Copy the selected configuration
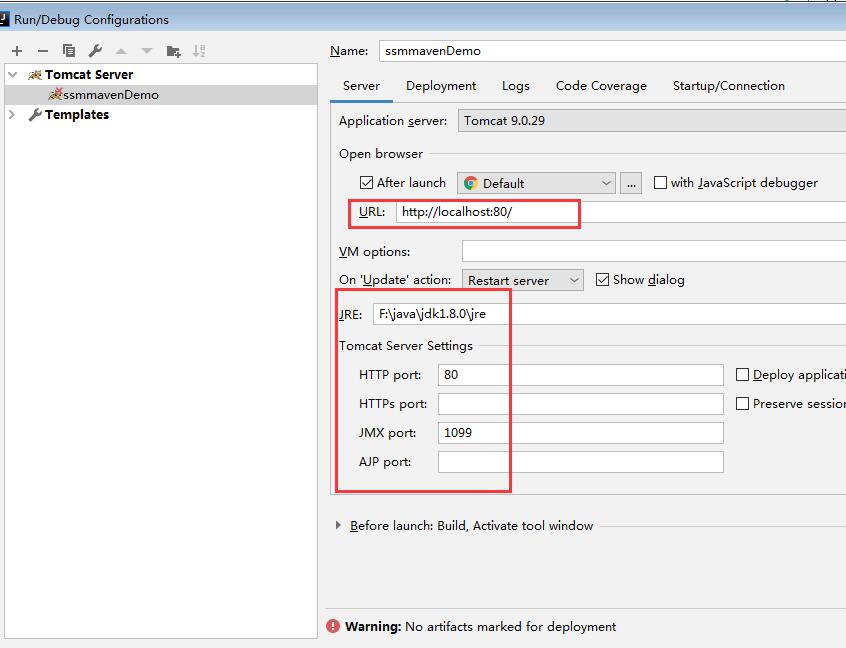Viewport: 846px width, 648px height. tap(69, 51)
